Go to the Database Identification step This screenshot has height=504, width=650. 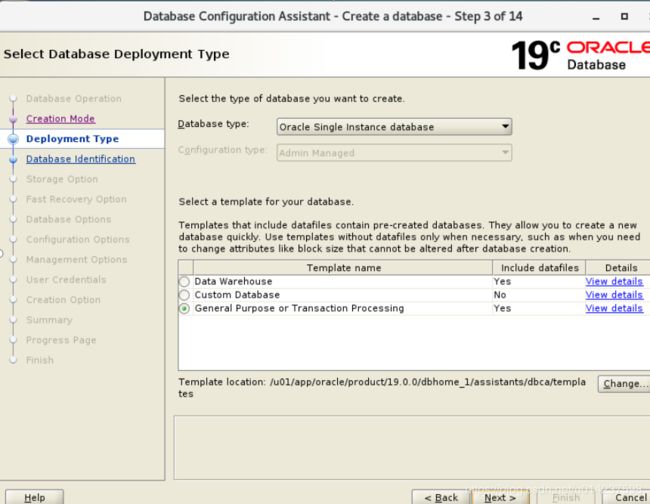pos(80,159)
